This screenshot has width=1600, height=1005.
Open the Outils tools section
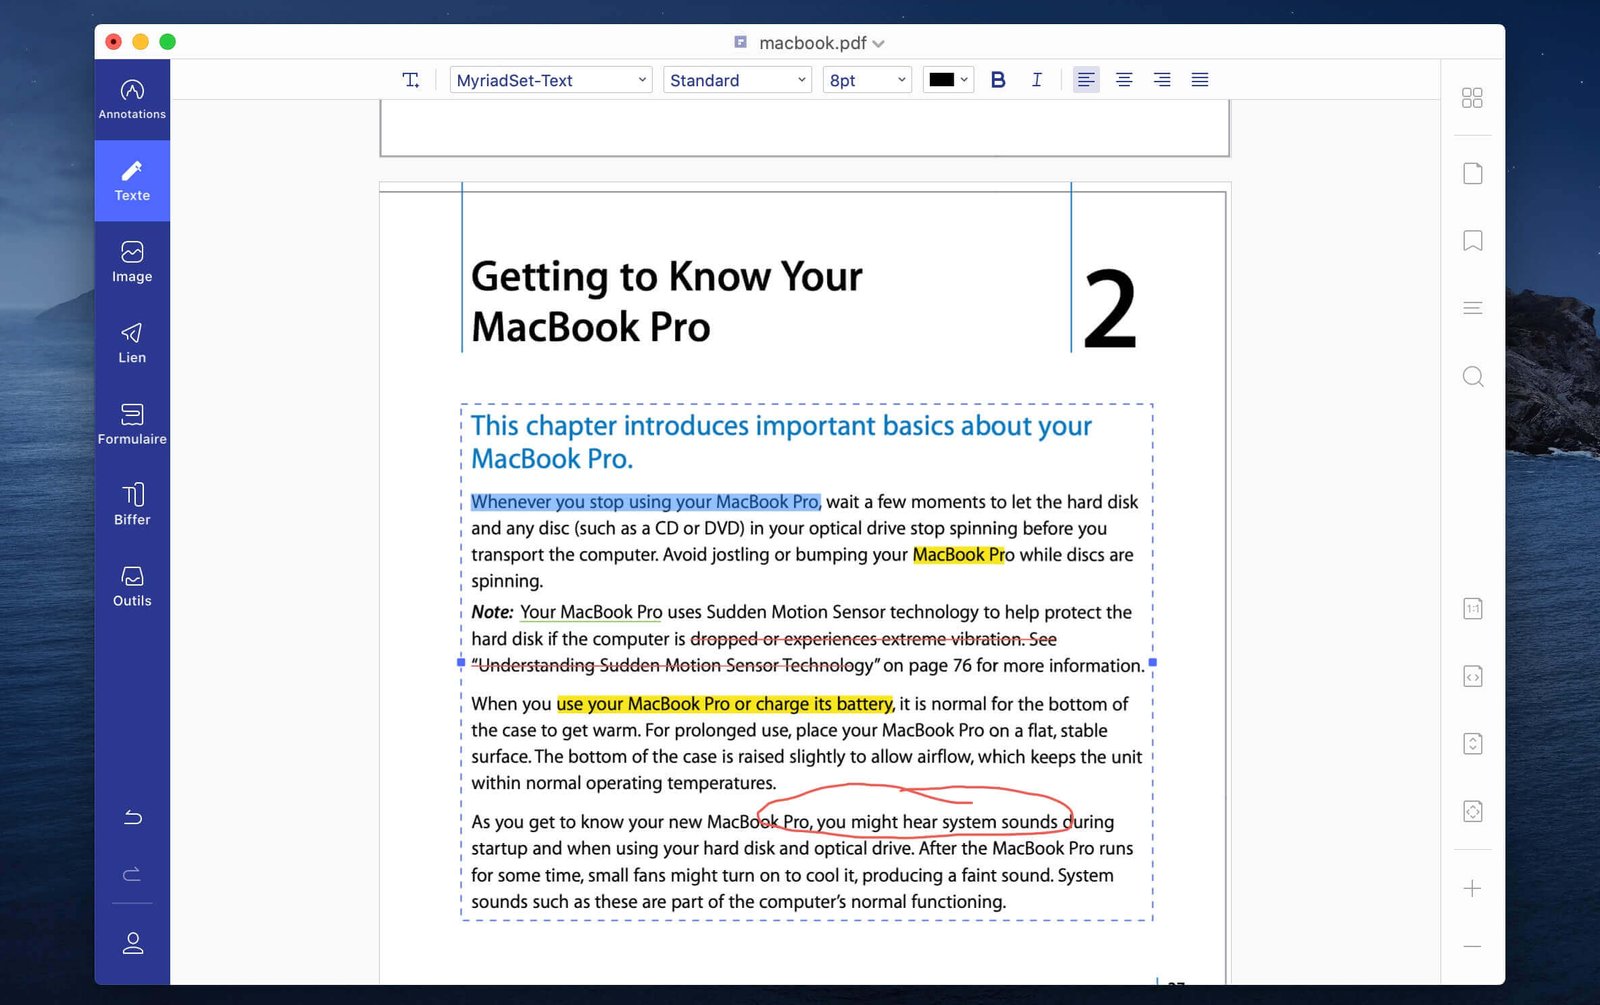click(132, 586)
